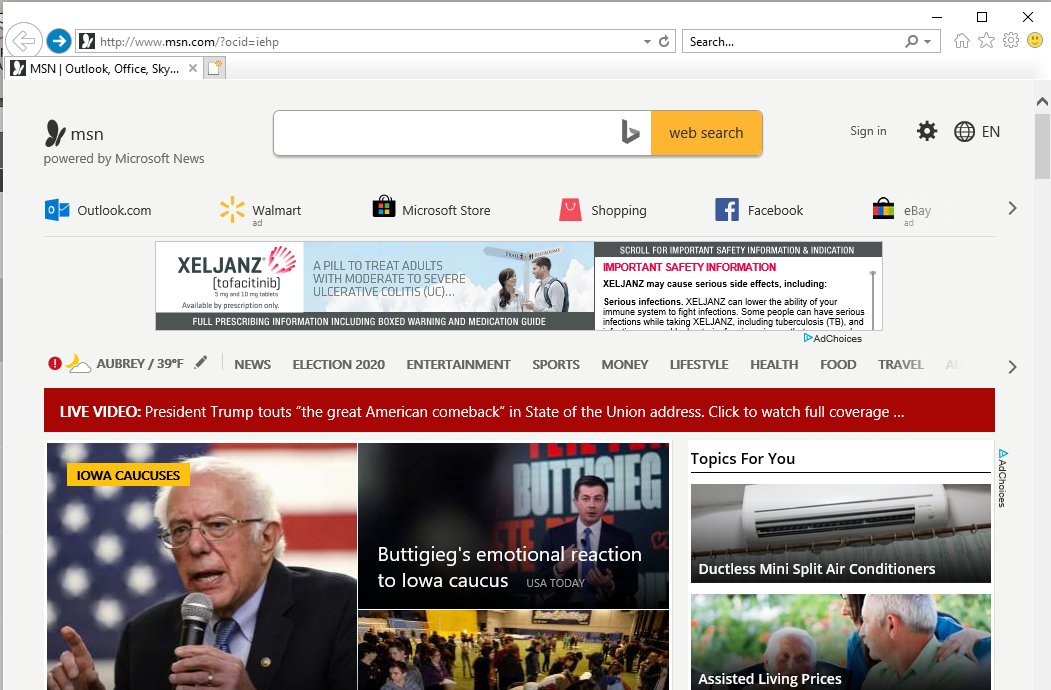This screenshot has height=690, width=1051.
Task: Open the address bar history dropdown arrow
Action: point(647,42)
